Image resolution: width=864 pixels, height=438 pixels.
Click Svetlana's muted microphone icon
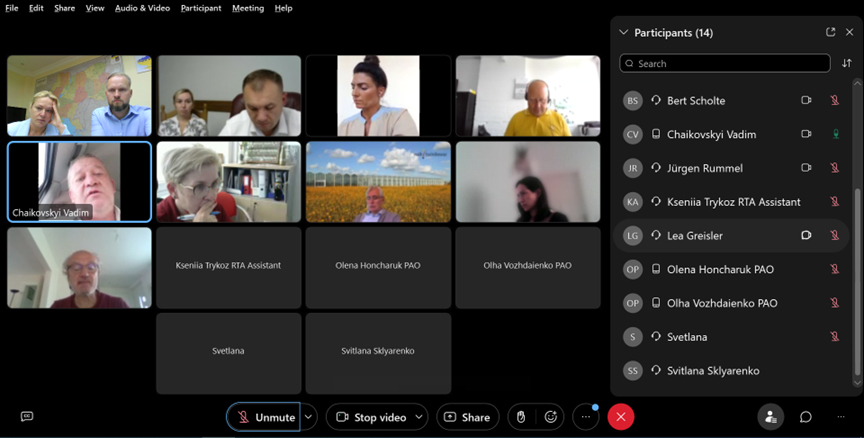point(835,337)
